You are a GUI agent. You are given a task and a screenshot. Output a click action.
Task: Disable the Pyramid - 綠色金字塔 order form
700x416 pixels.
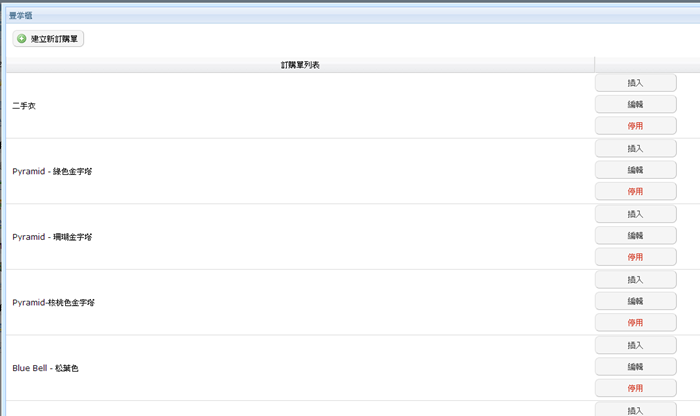[x=636, y=191]
